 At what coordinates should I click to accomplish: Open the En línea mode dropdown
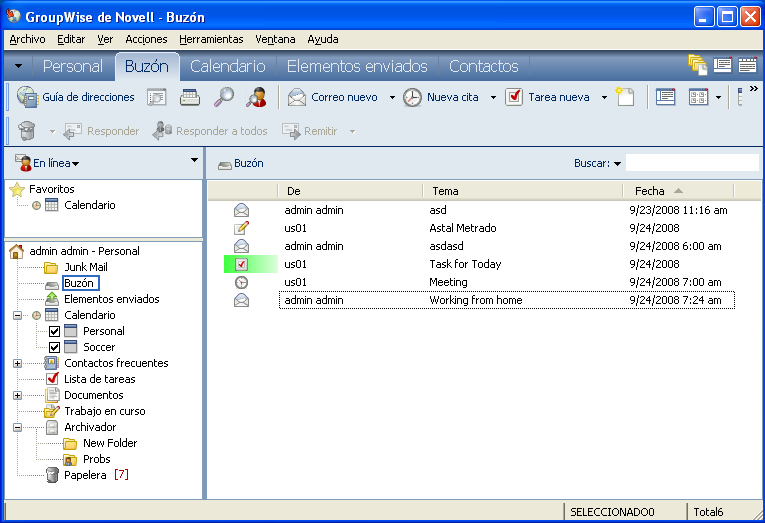coord(49,163)
